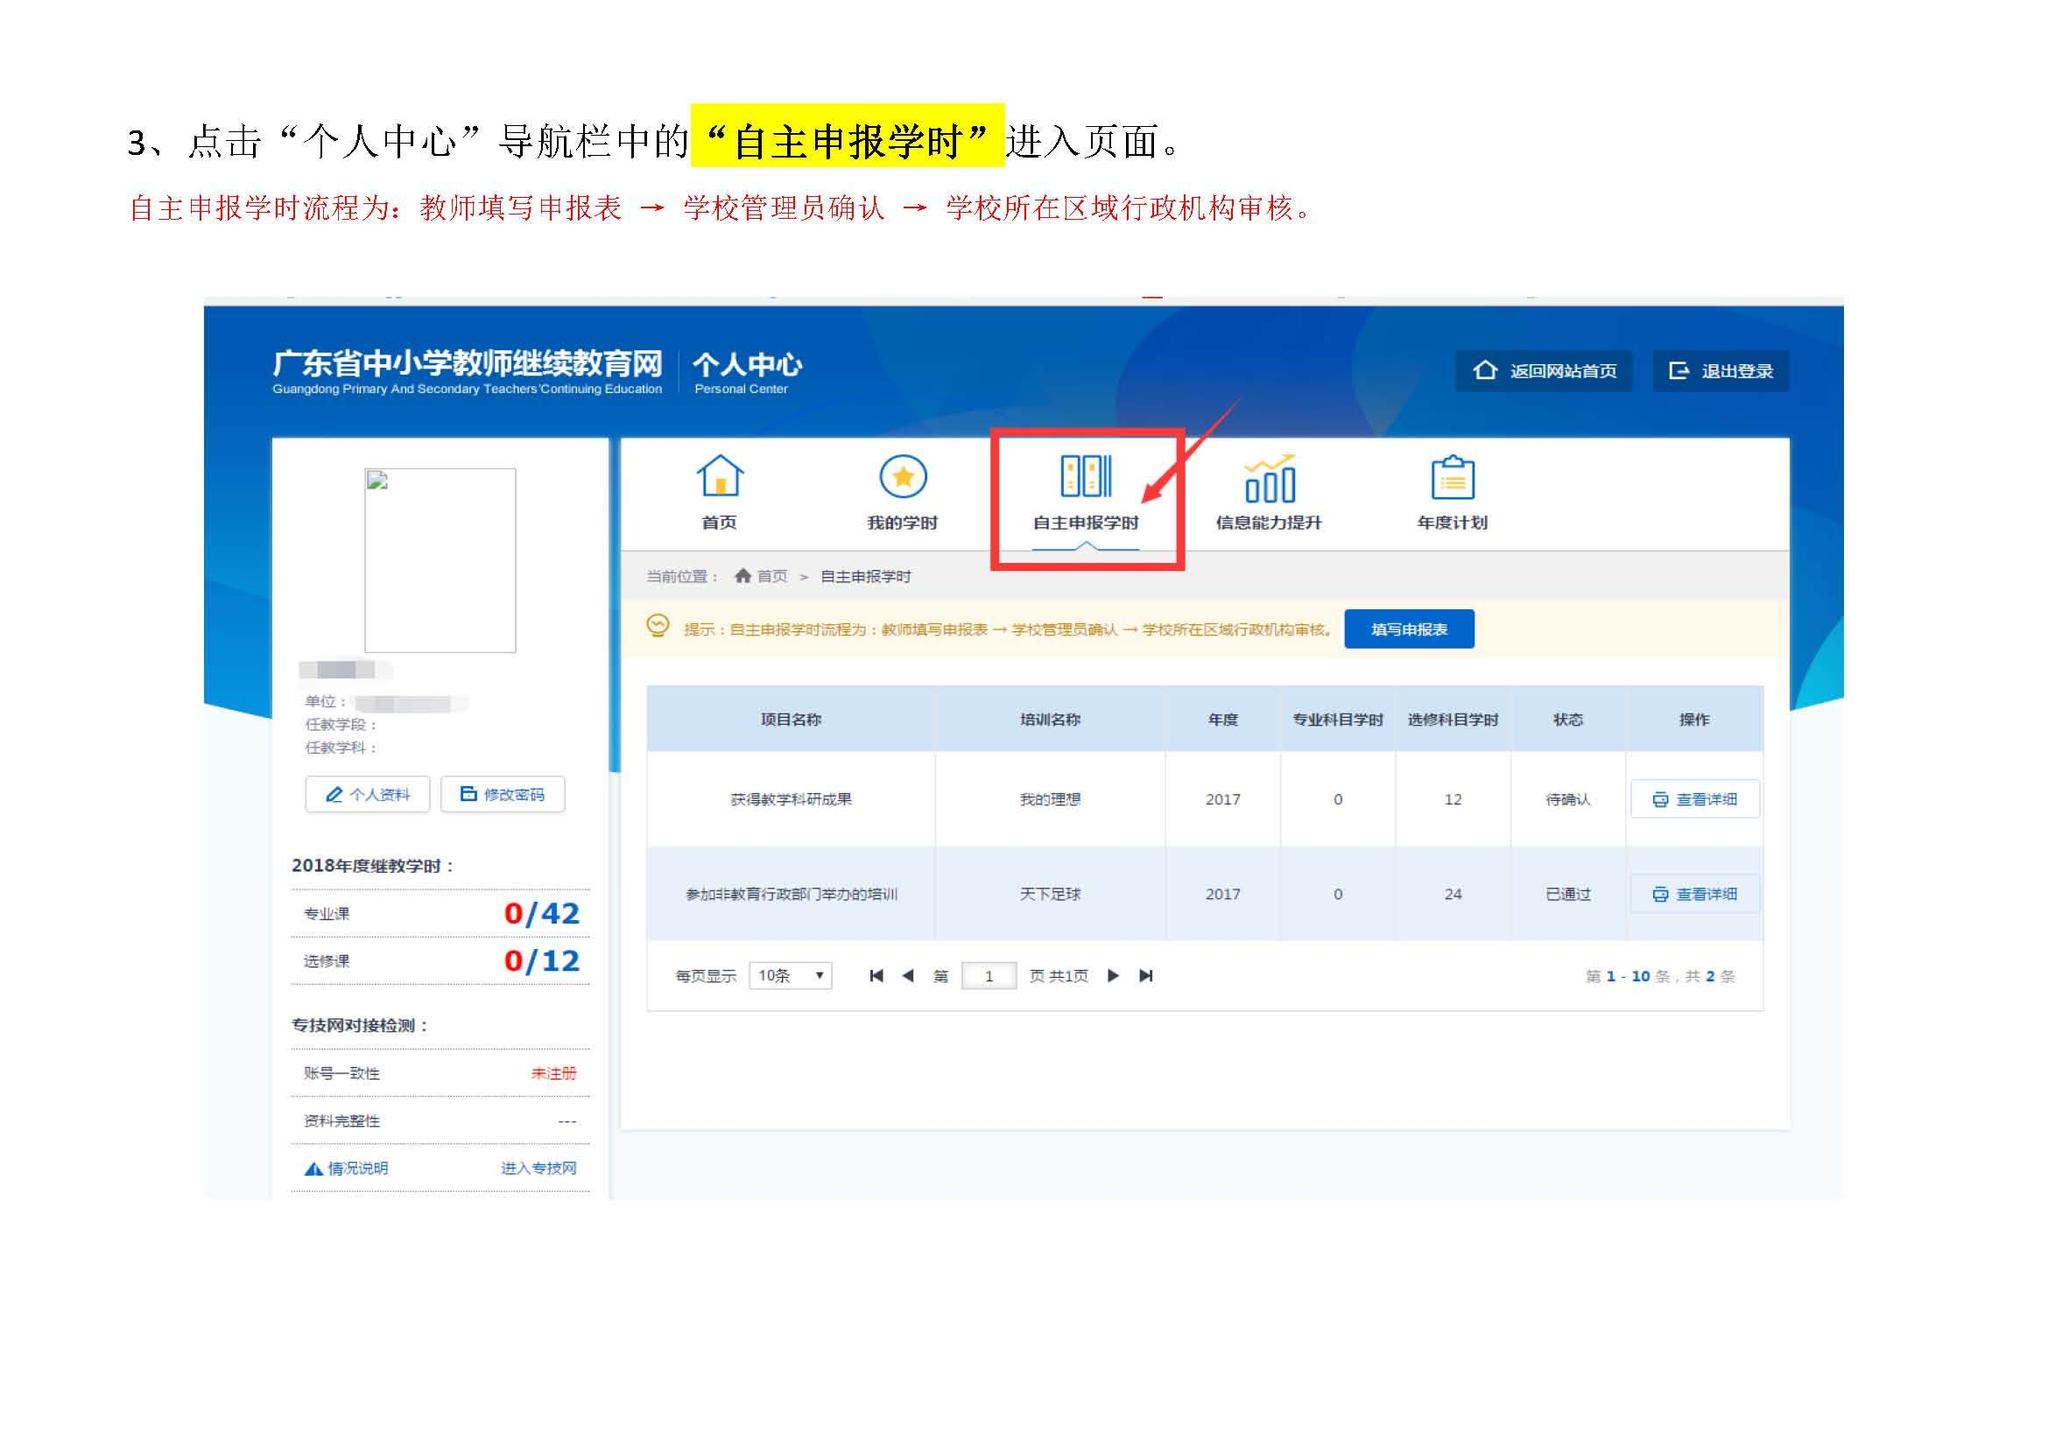Image resolution: width=2048 pixels, height=1448 pixels.
Task: Click the 首页 house icon in navigation
Action: point(719,477)
